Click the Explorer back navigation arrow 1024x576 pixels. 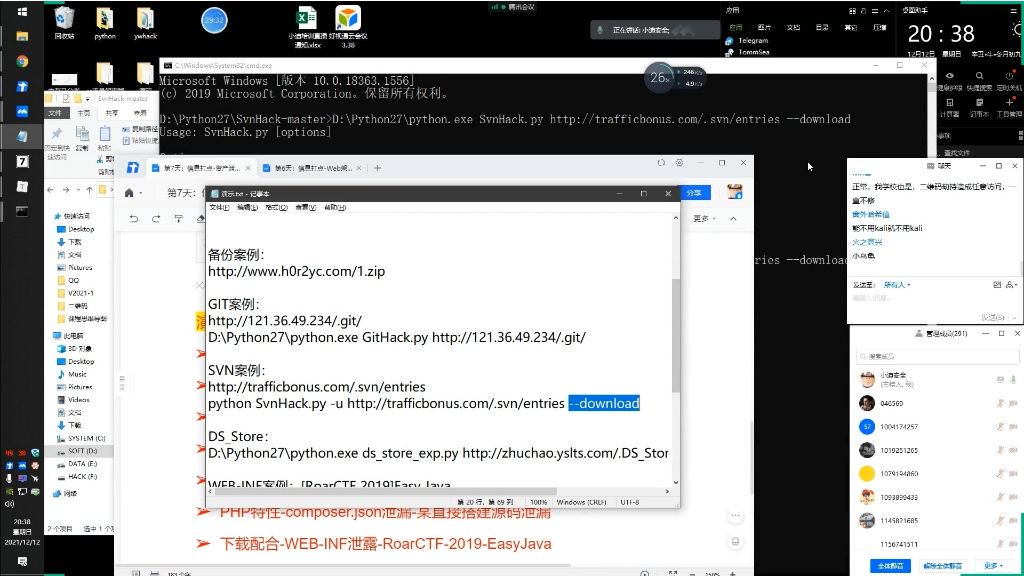50,190
